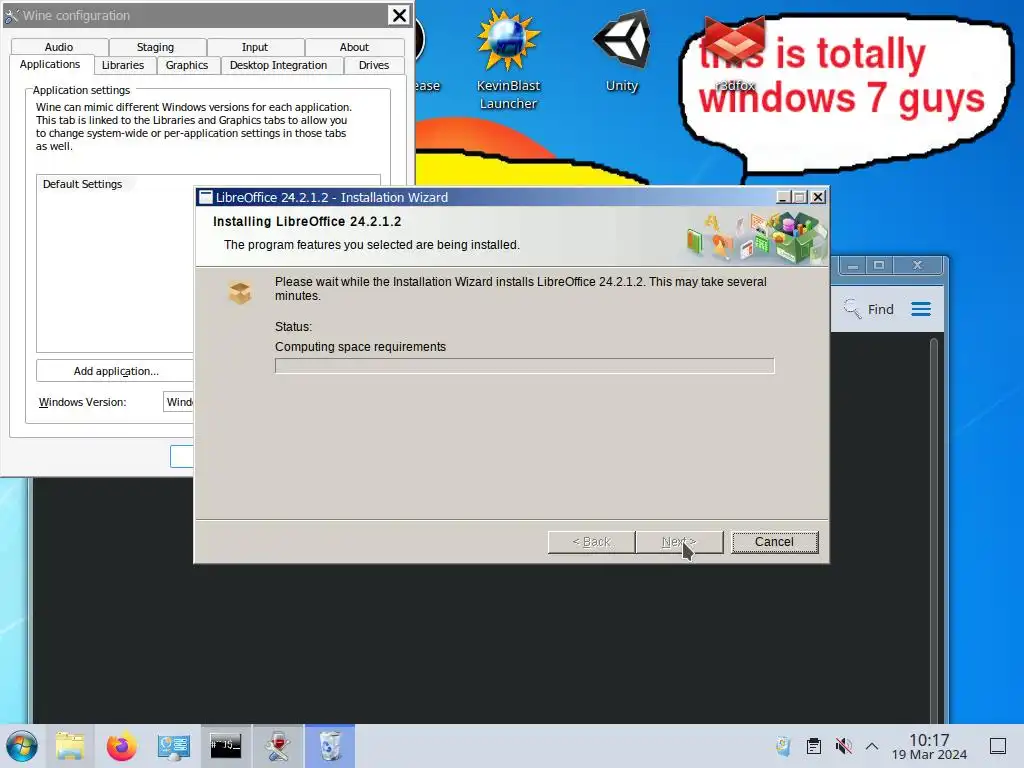Open the Graphics tab

point(187,65)
